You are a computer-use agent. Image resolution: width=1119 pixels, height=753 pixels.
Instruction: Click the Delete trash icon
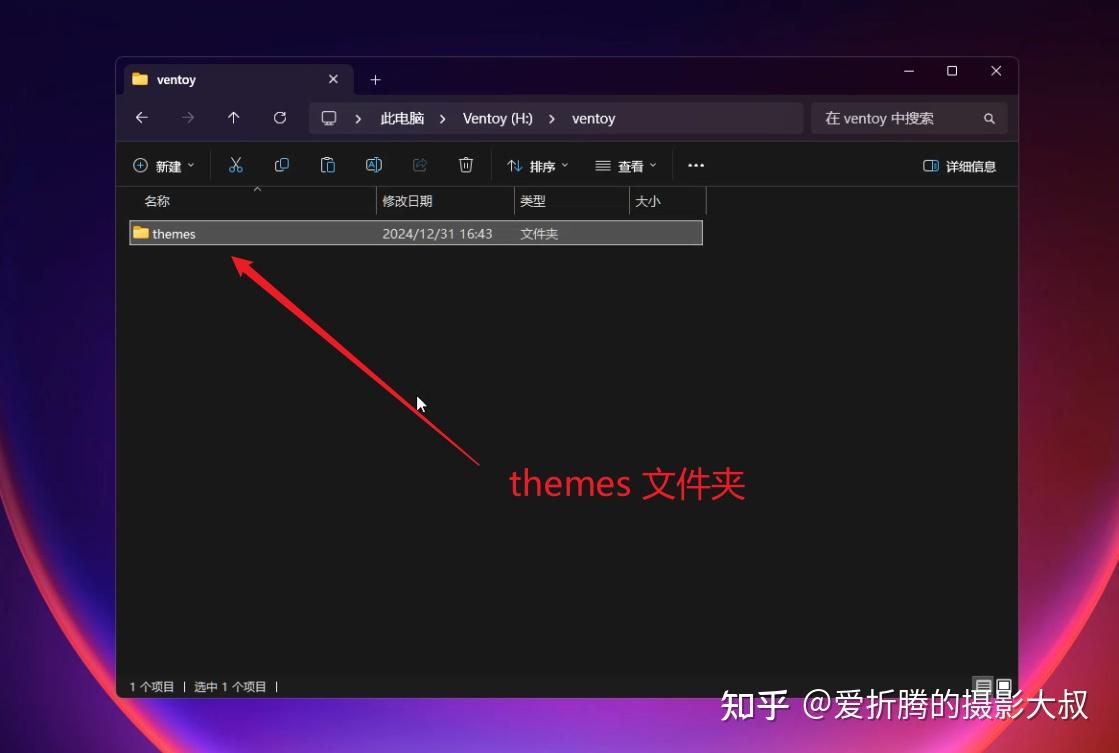coord(466,165)
